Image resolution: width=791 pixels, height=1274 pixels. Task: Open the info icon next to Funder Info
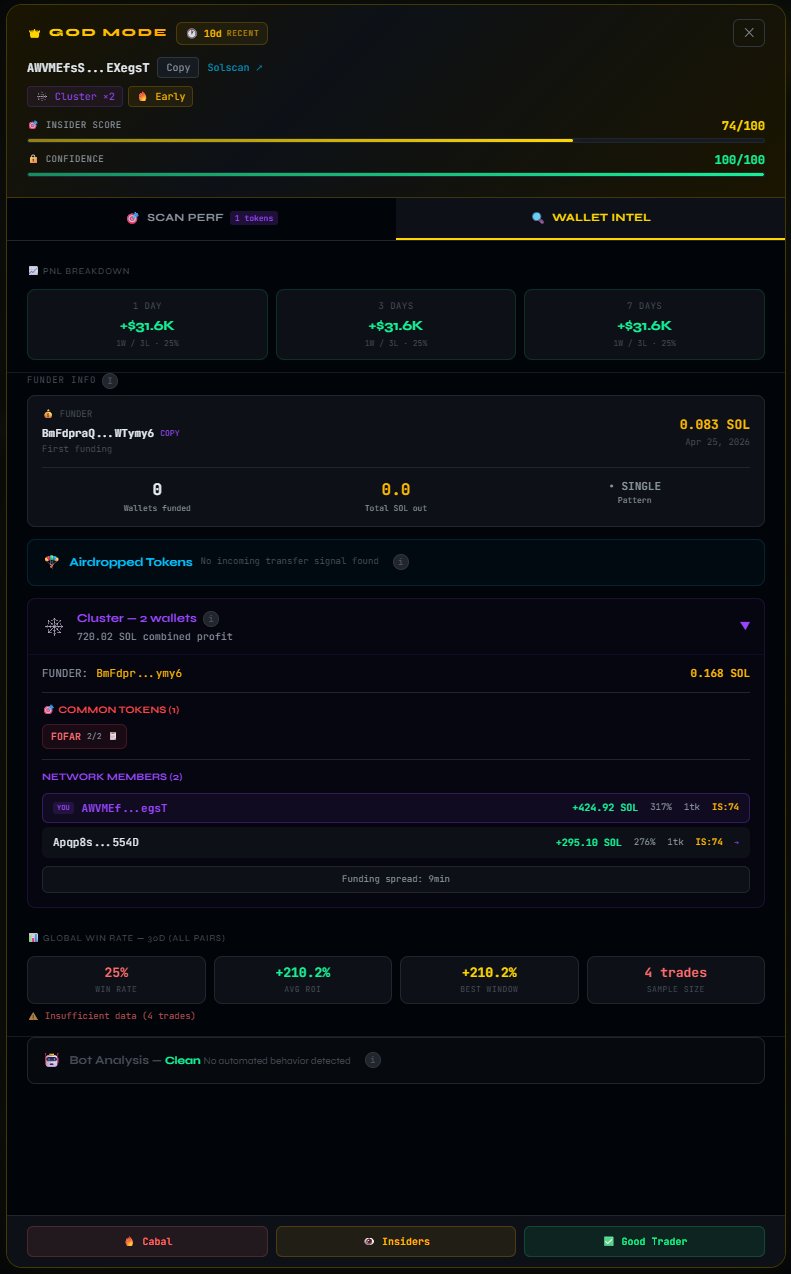tap(110, 380)
